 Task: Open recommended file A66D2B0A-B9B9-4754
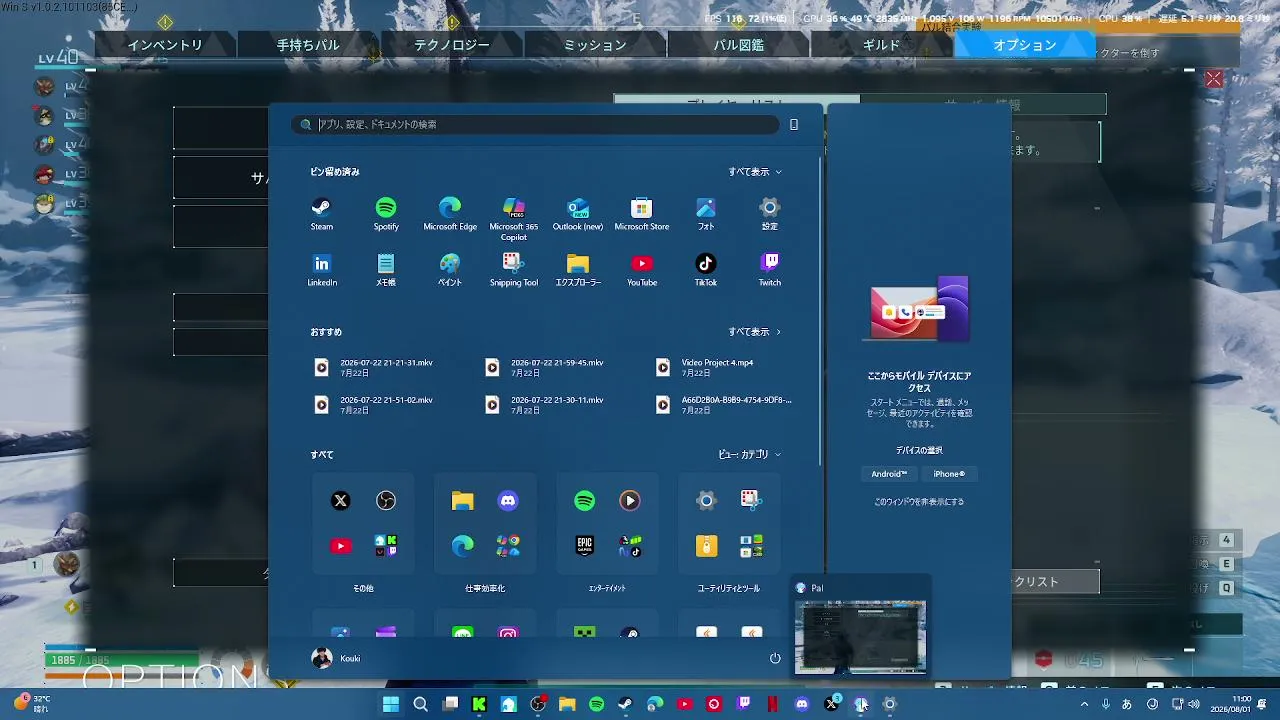click(x=724, y=404)
